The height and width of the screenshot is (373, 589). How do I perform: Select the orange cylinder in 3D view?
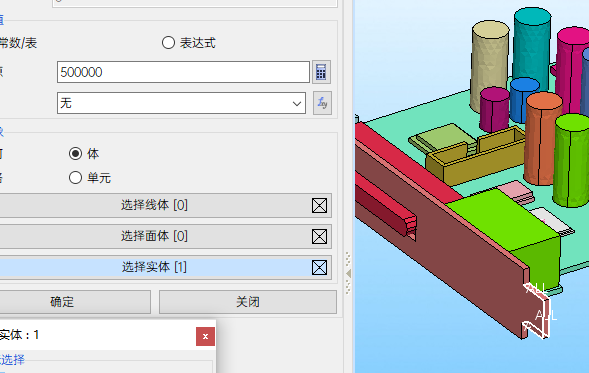click(542, 139)
